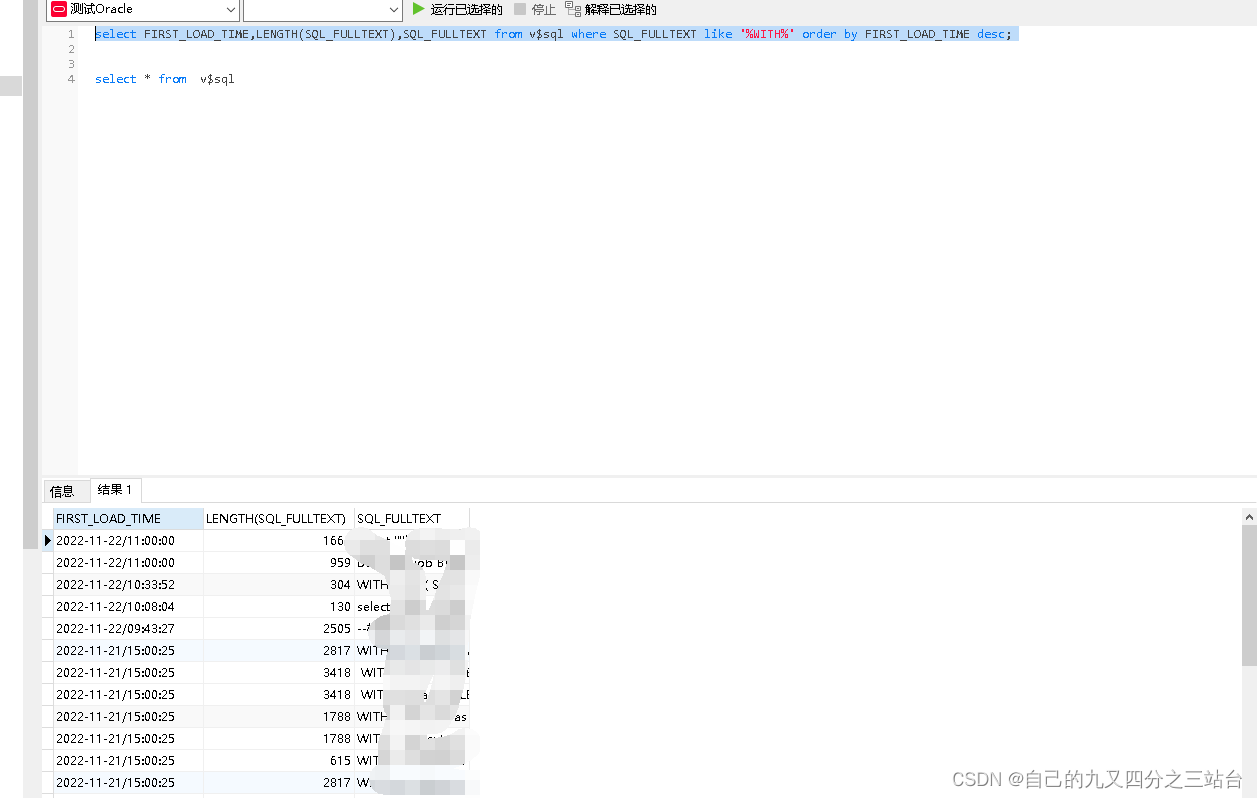Viewport: 1257px width, 798px height.
Task: Click editor line 4 with select * from v$sql
Action: point(165,79)
